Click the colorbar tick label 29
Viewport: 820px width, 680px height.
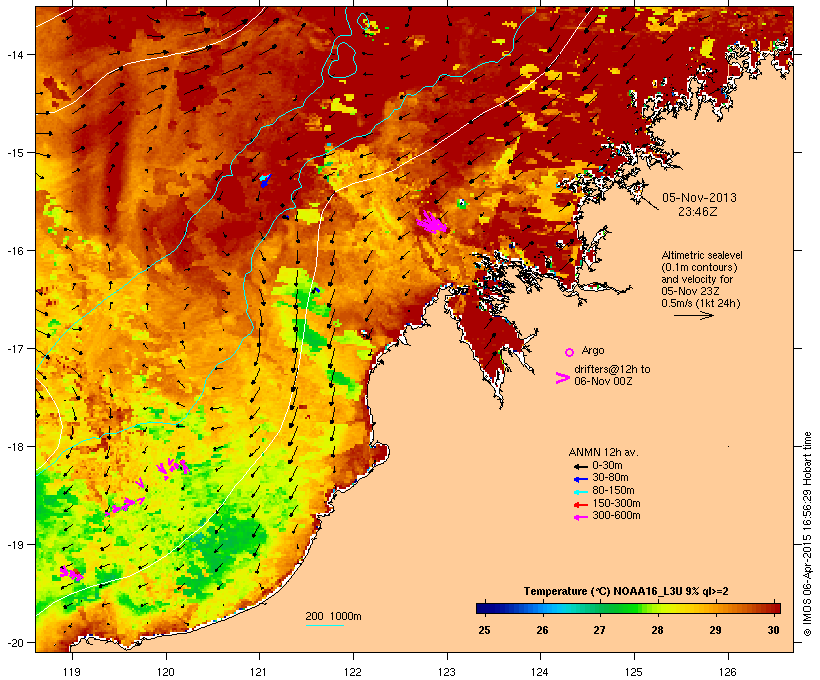[x=715, y=630]
